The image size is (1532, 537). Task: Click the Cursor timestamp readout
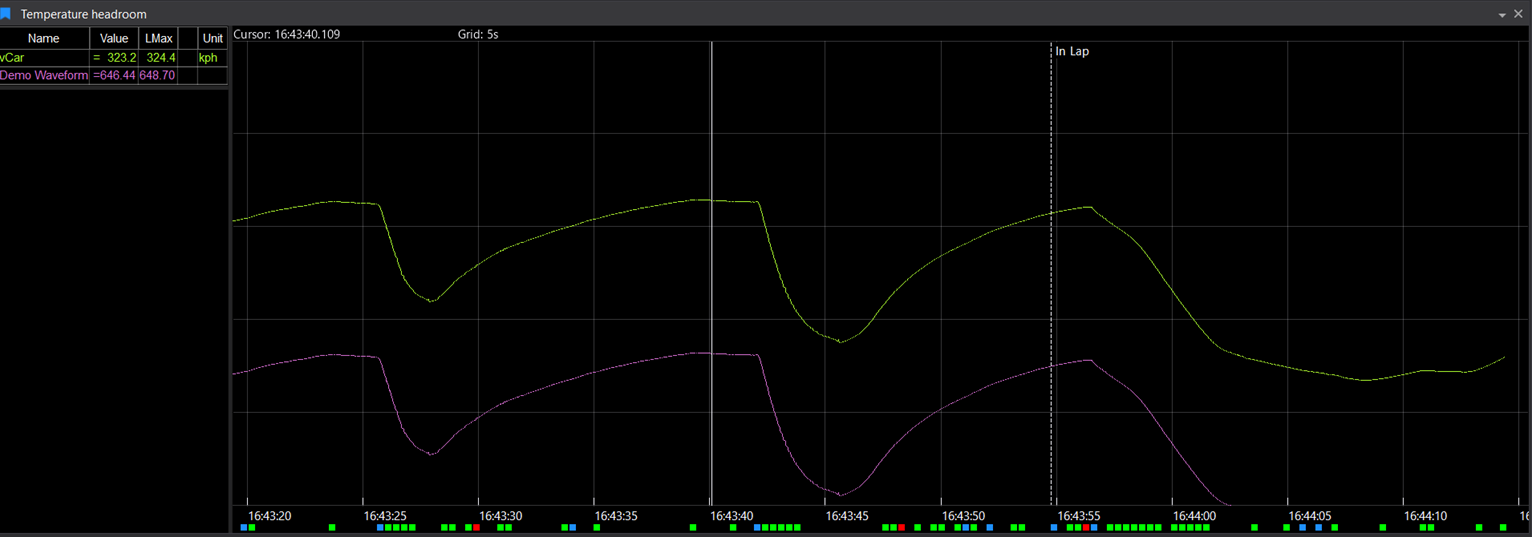click(287, 35)
